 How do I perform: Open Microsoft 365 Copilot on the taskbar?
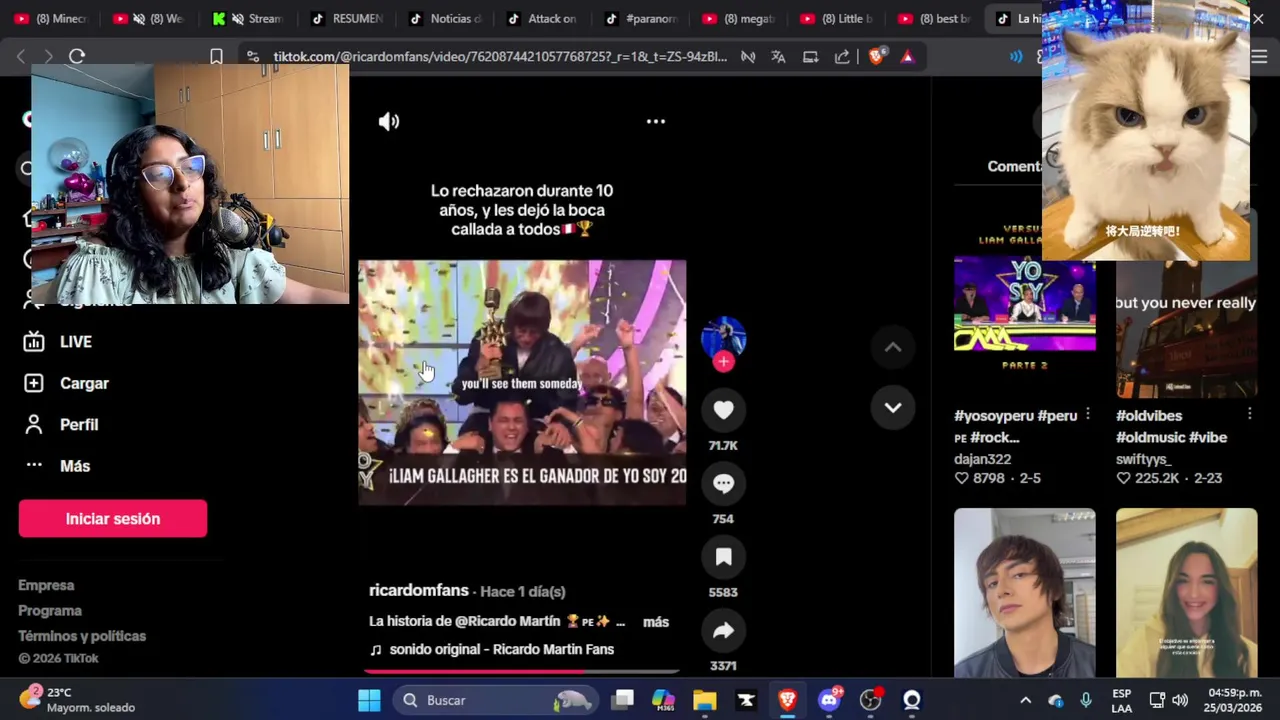pos(663,700)
